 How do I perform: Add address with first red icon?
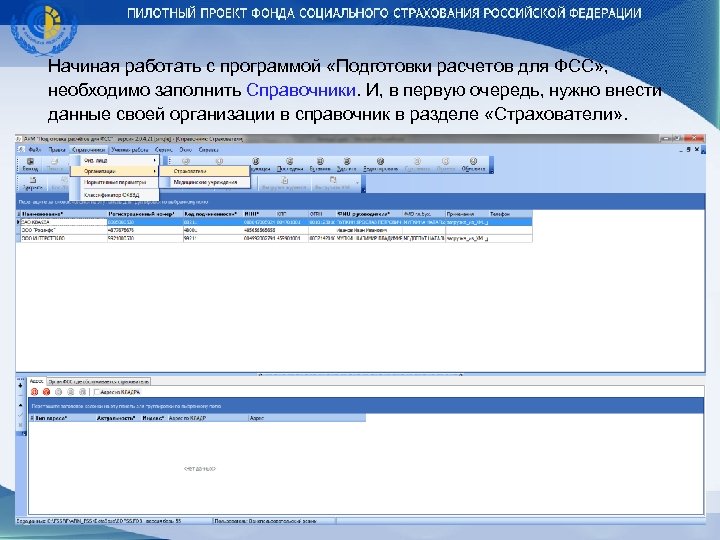click(34, 392)
